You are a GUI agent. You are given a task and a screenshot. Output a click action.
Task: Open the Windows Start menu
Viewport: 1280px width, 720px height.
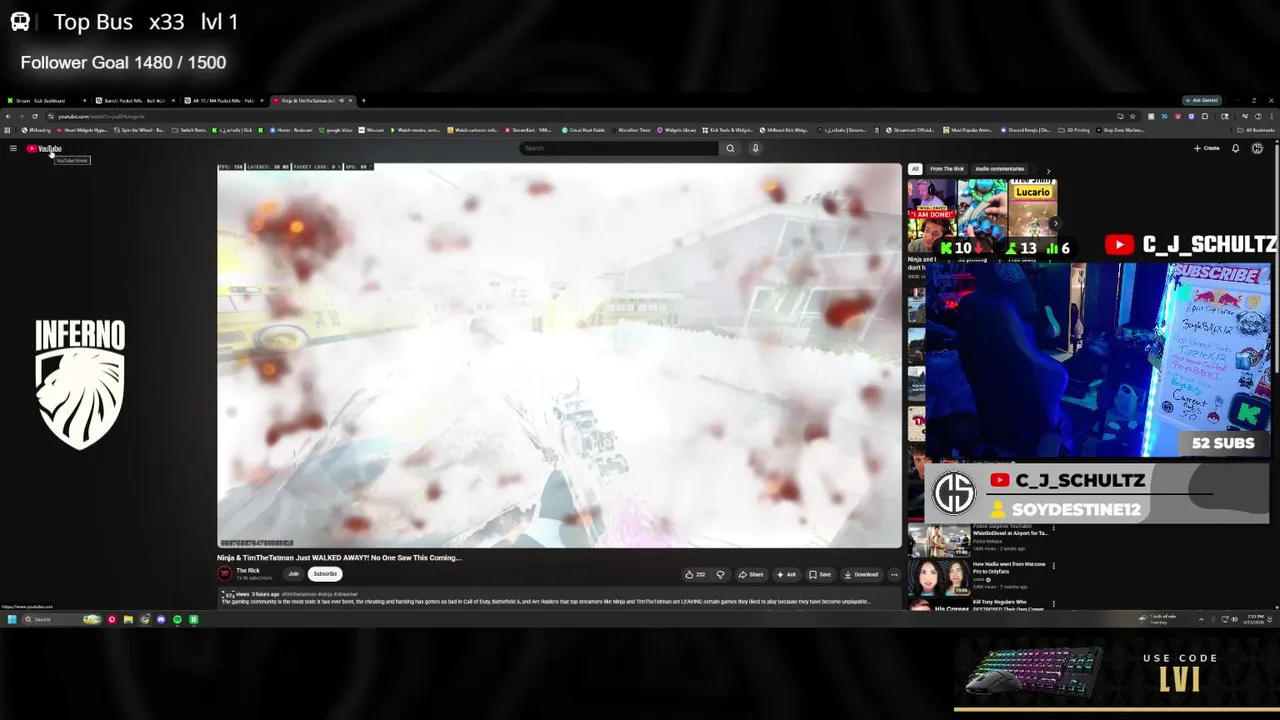coord(13,620)
